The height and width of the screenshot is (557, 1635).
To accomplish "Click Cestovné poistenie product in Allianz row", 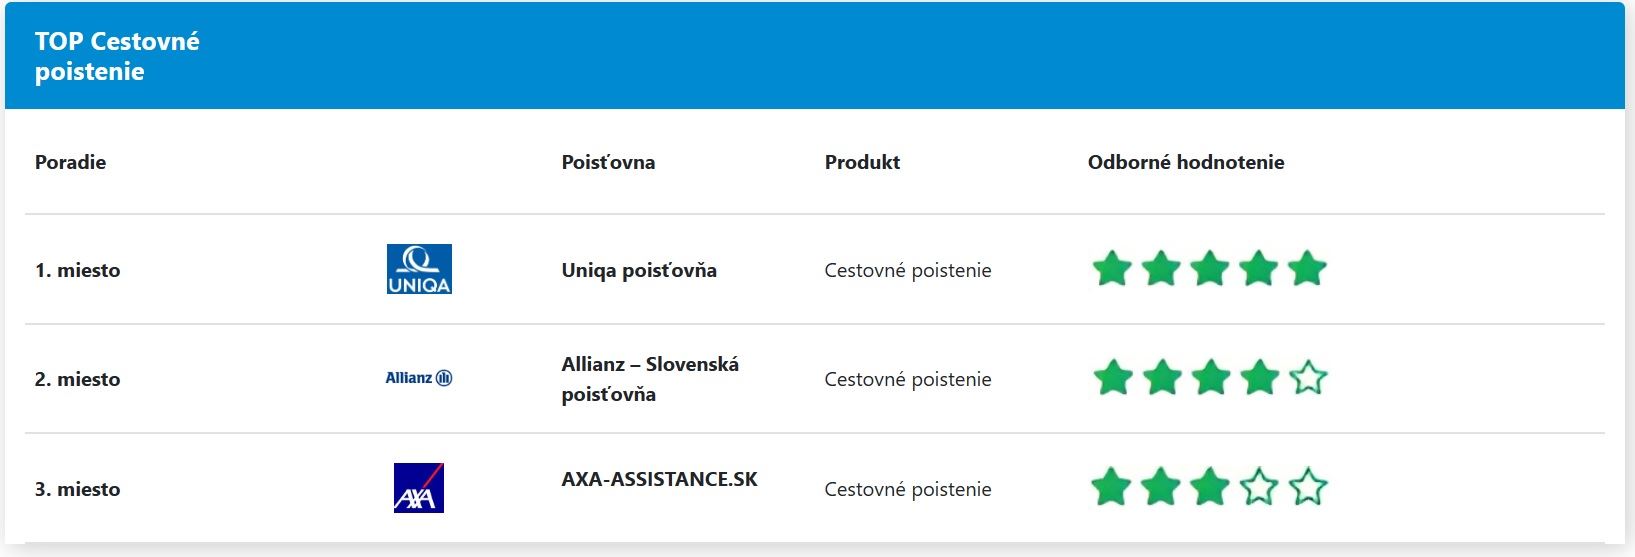I will click(x=908, y=379).
